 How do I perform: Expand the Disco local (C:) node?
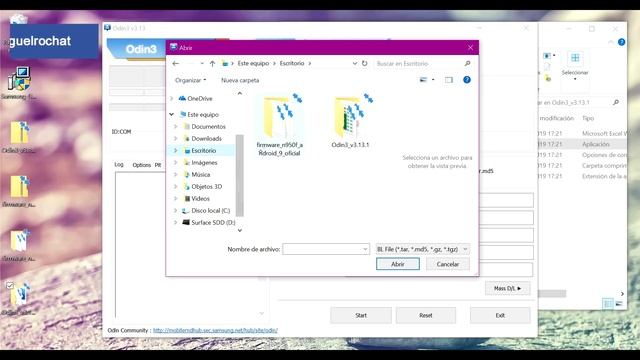point(176,211)
